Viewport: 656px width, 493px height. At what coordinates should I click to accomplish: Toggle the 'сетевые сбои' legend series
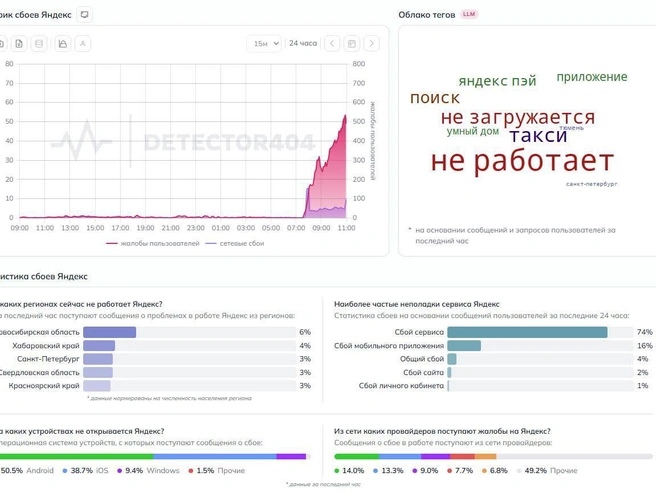[x=235, y=243]
